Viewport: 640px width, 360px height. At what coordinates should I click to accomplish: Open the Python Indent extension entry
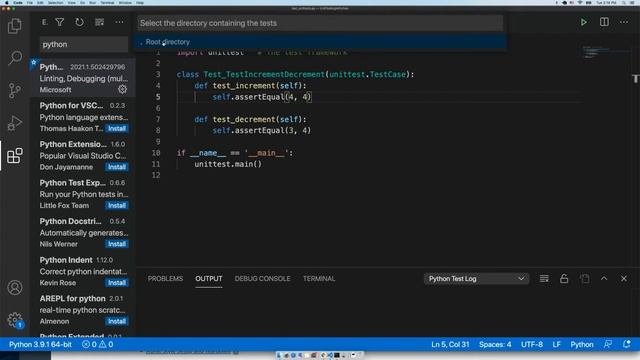click(83, 271)
